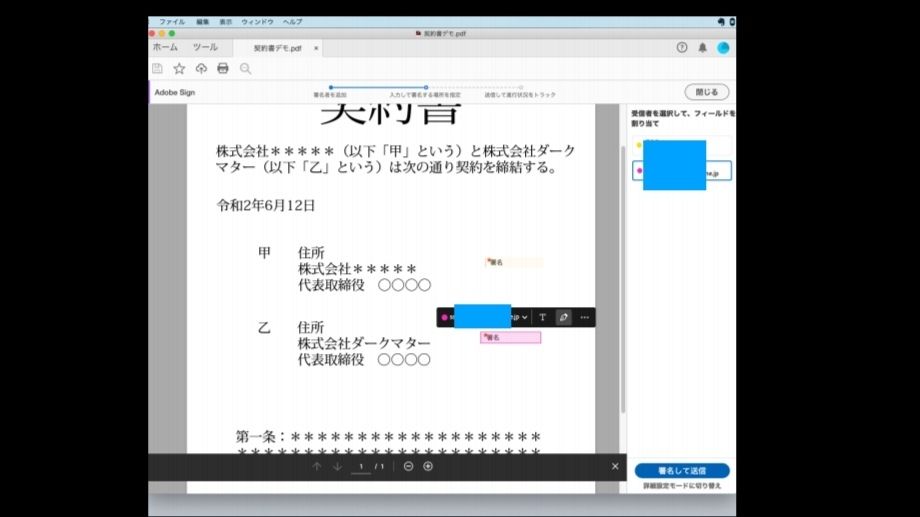
Task: Bookmark file with the star icon
Action: pos(180,69)
